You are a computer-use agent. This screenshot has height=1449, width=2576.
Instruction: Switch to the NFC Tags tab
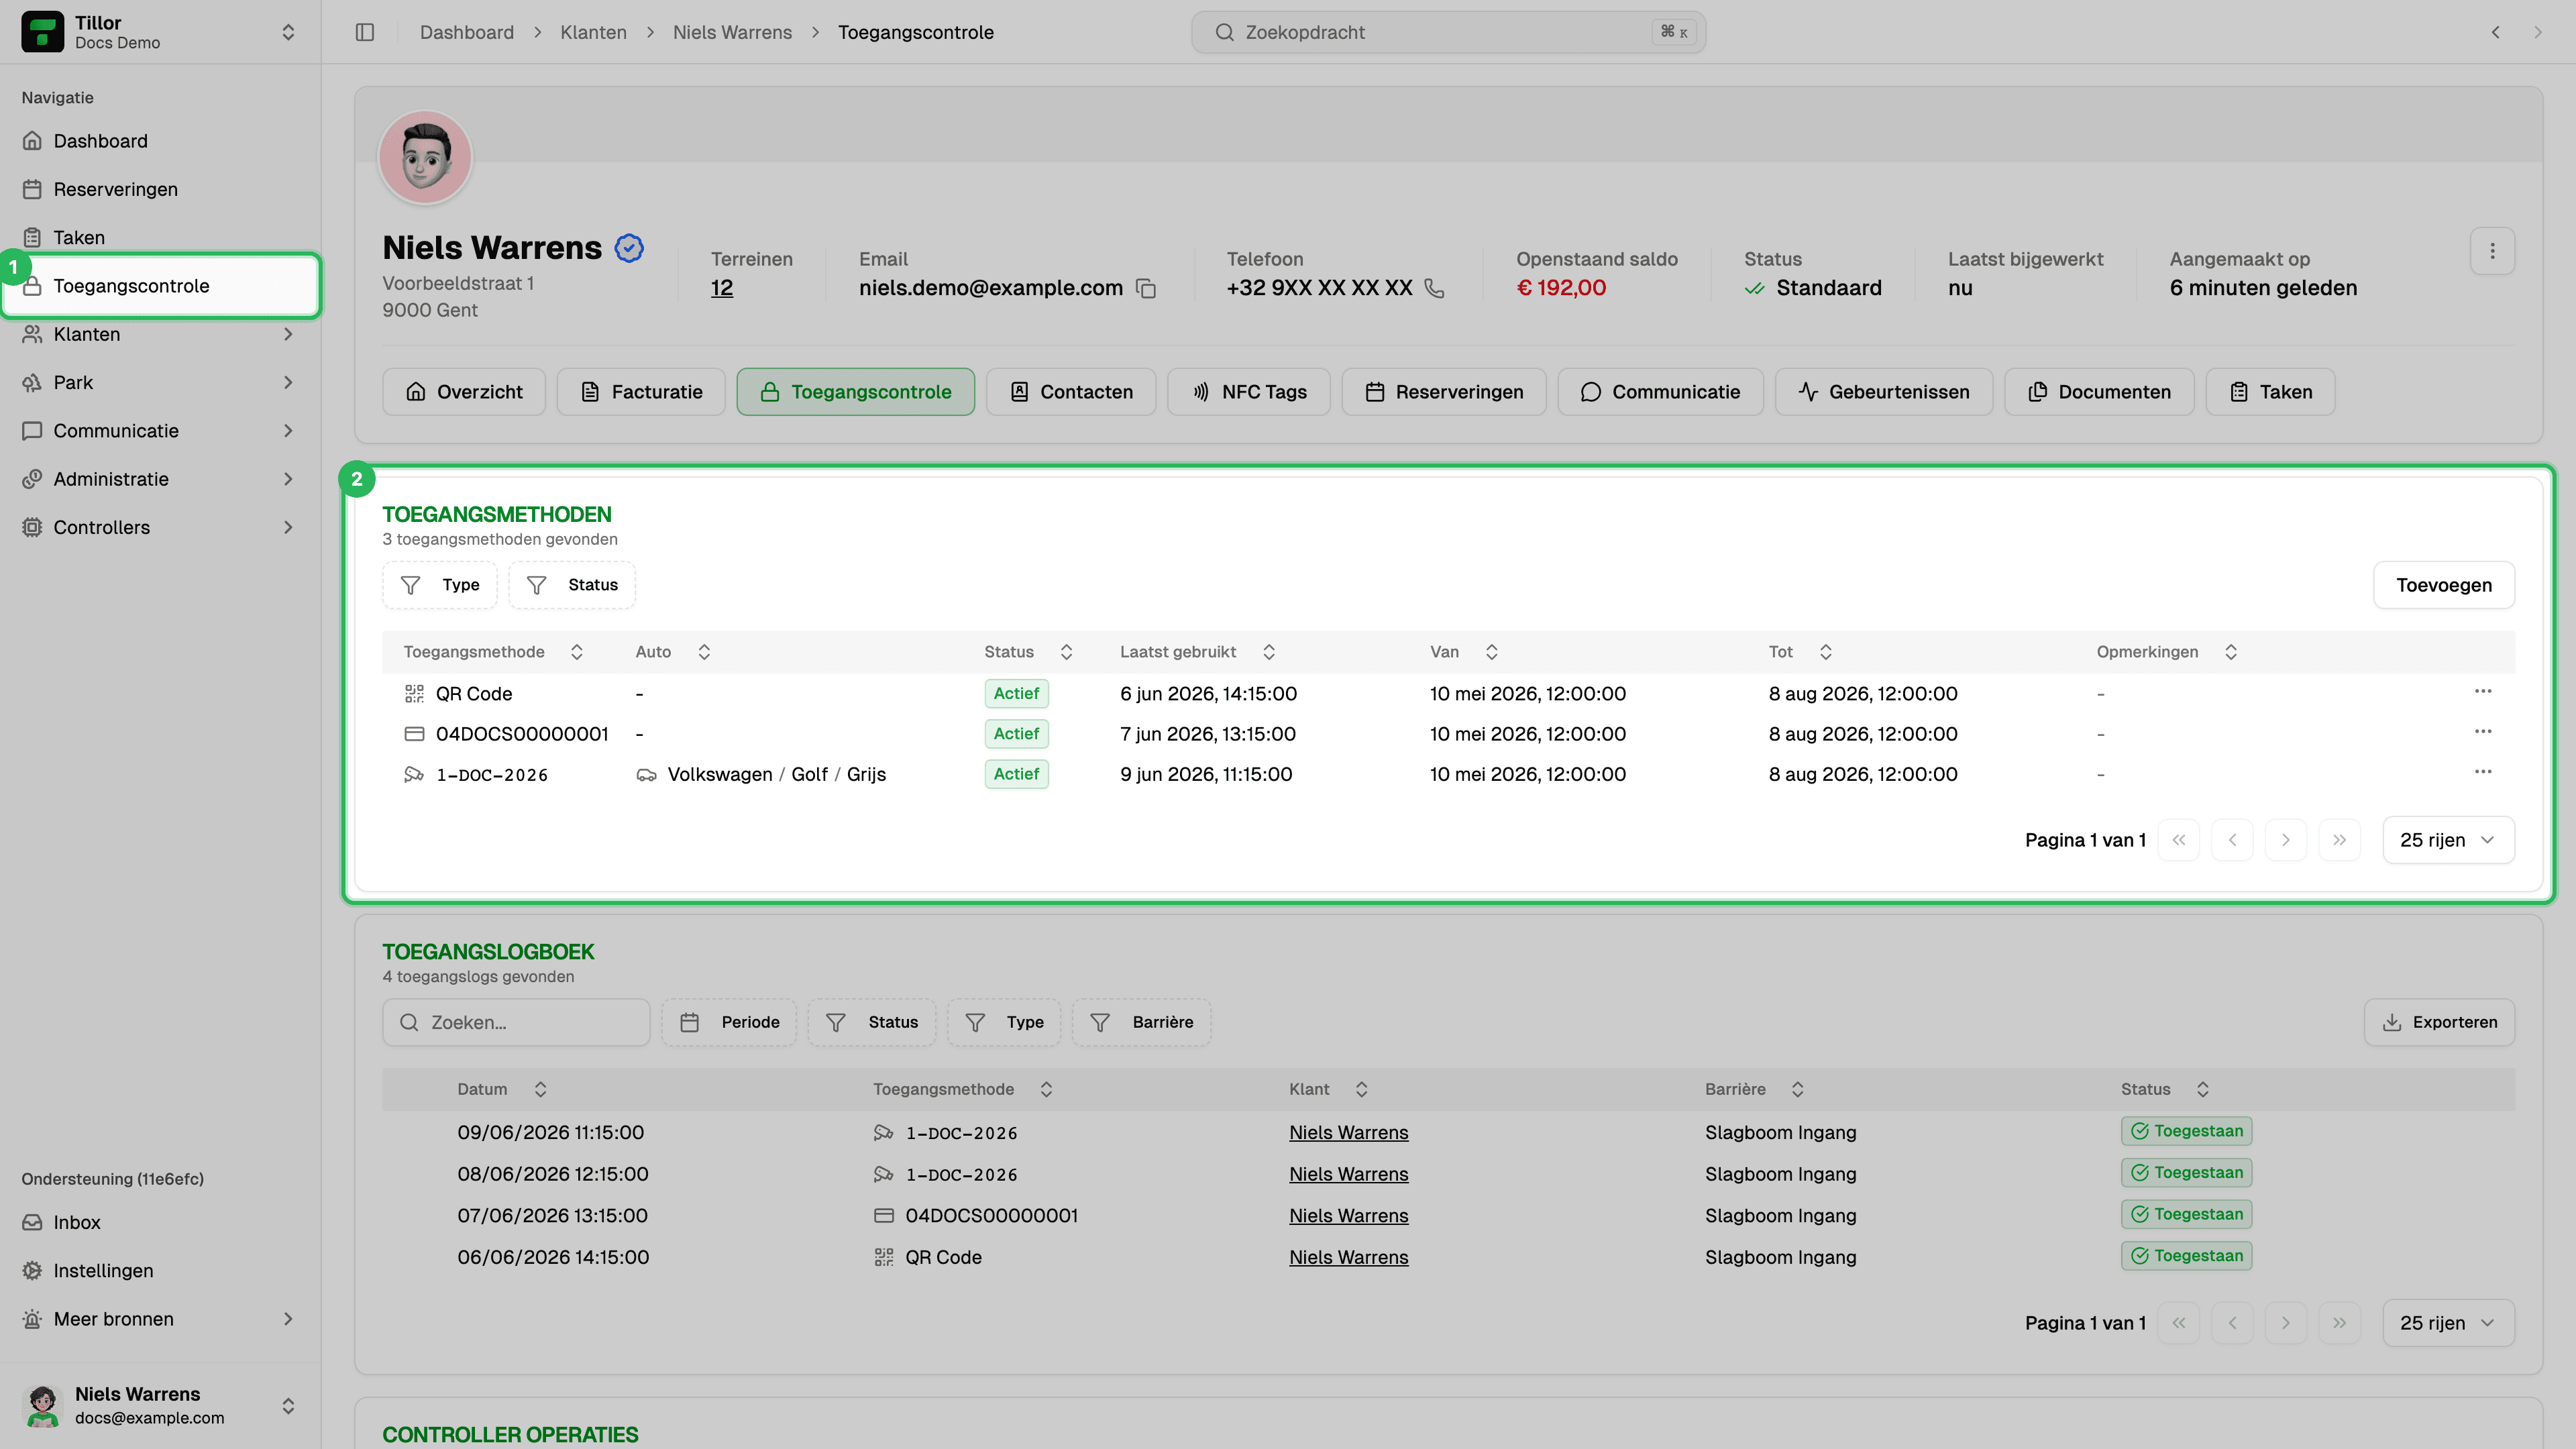pos(1249,392)
